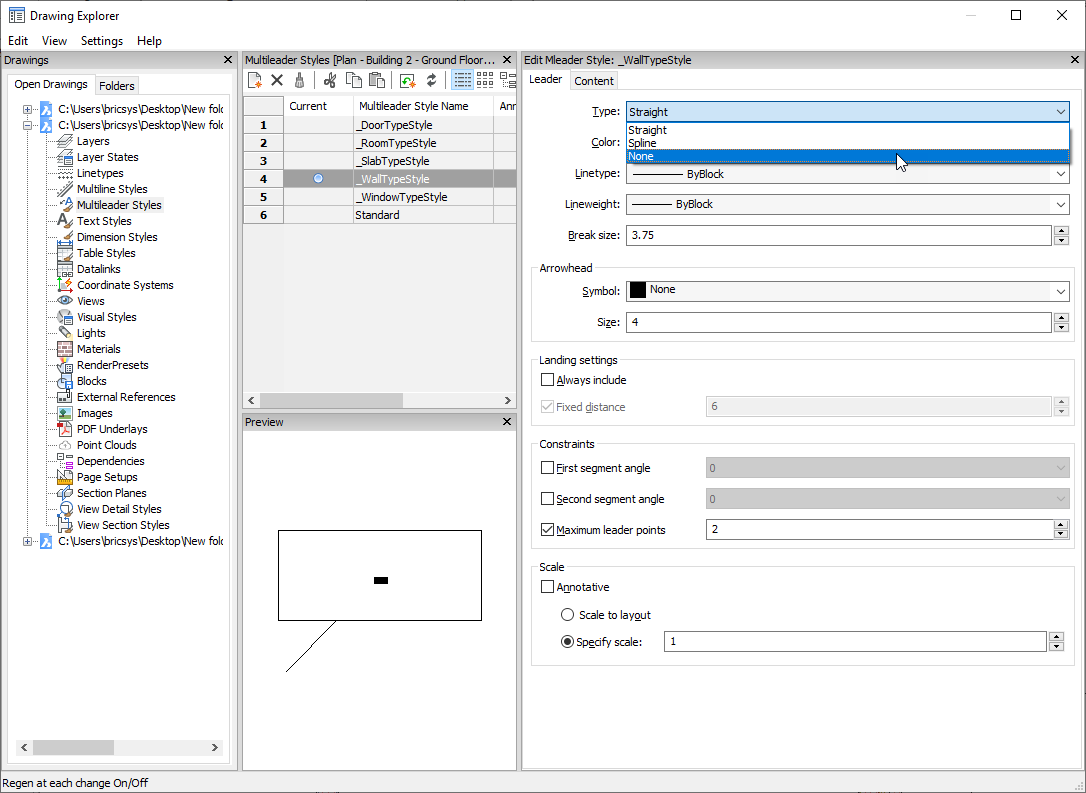The height and width of the screenshot is (793, 1086).
Task: Switch to icon grid view
Action: click(485, 80)
